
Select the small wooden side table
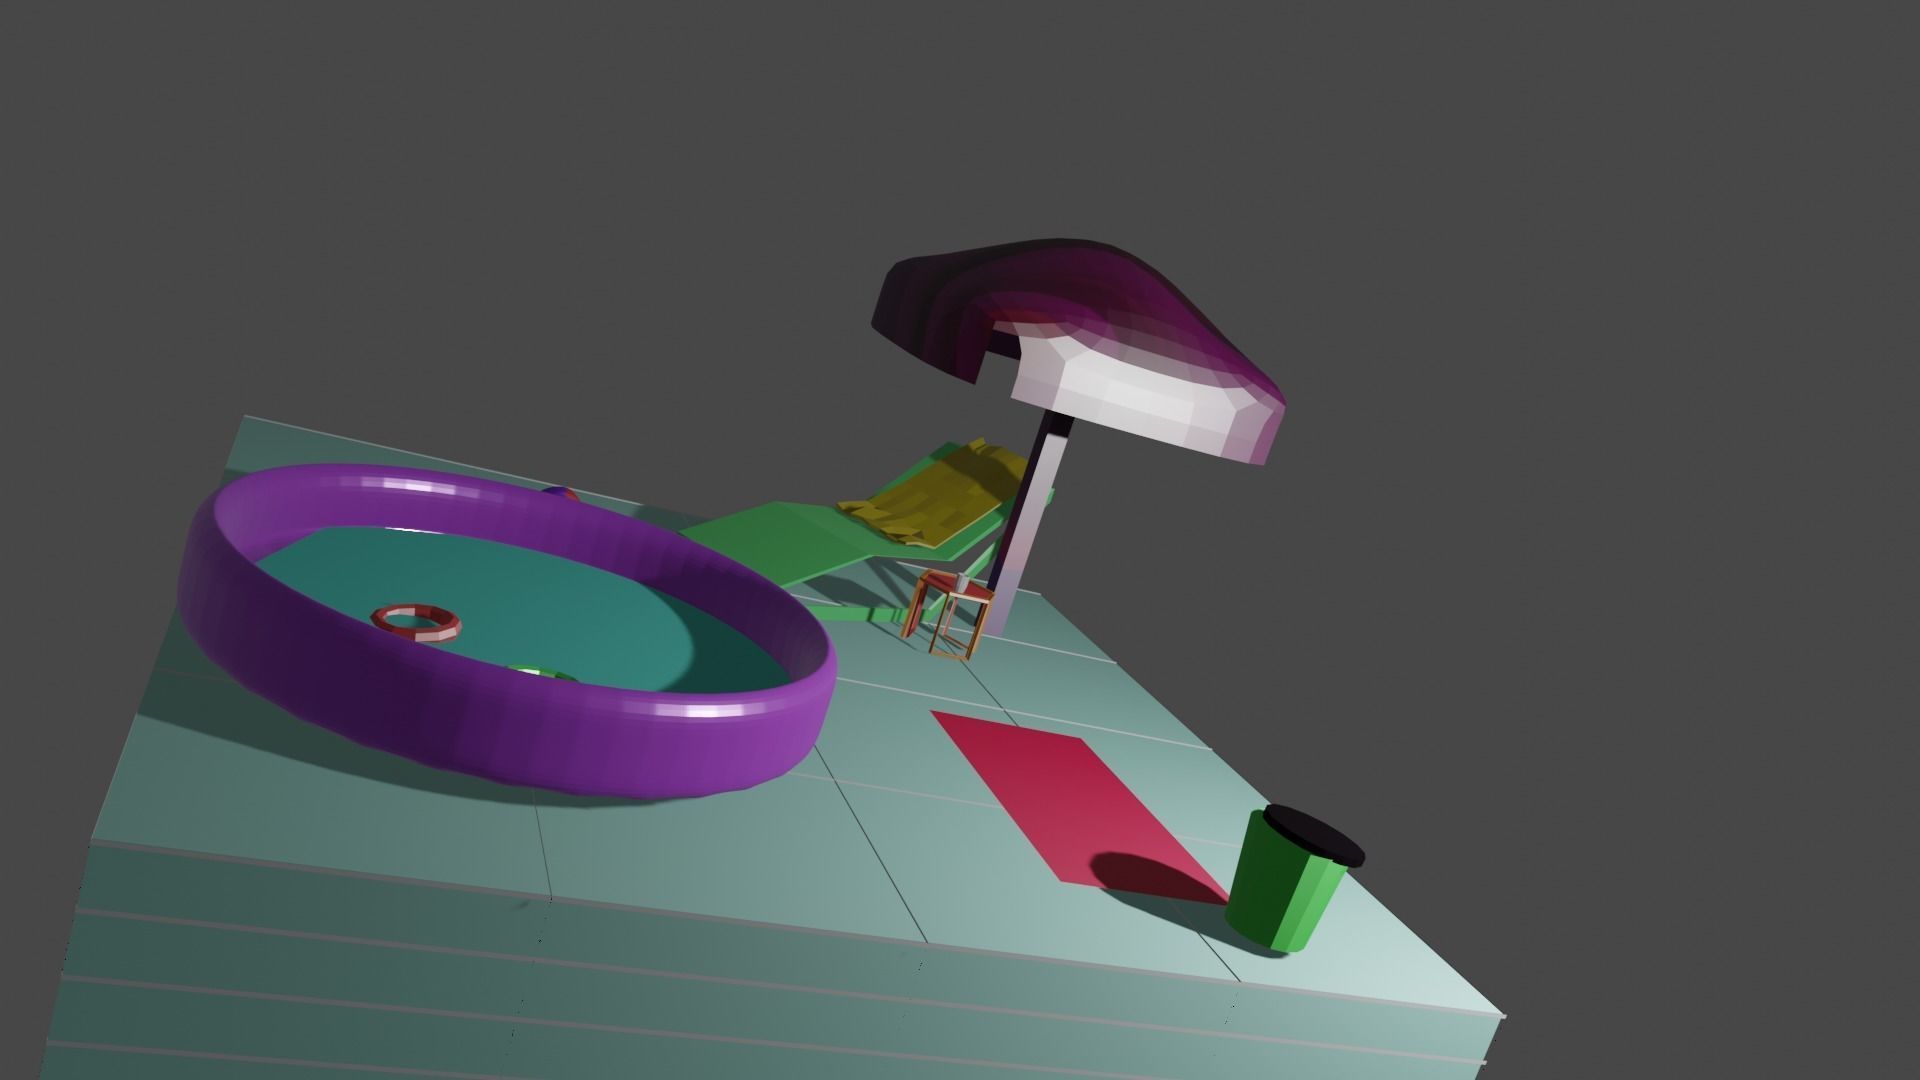point(950,613)
